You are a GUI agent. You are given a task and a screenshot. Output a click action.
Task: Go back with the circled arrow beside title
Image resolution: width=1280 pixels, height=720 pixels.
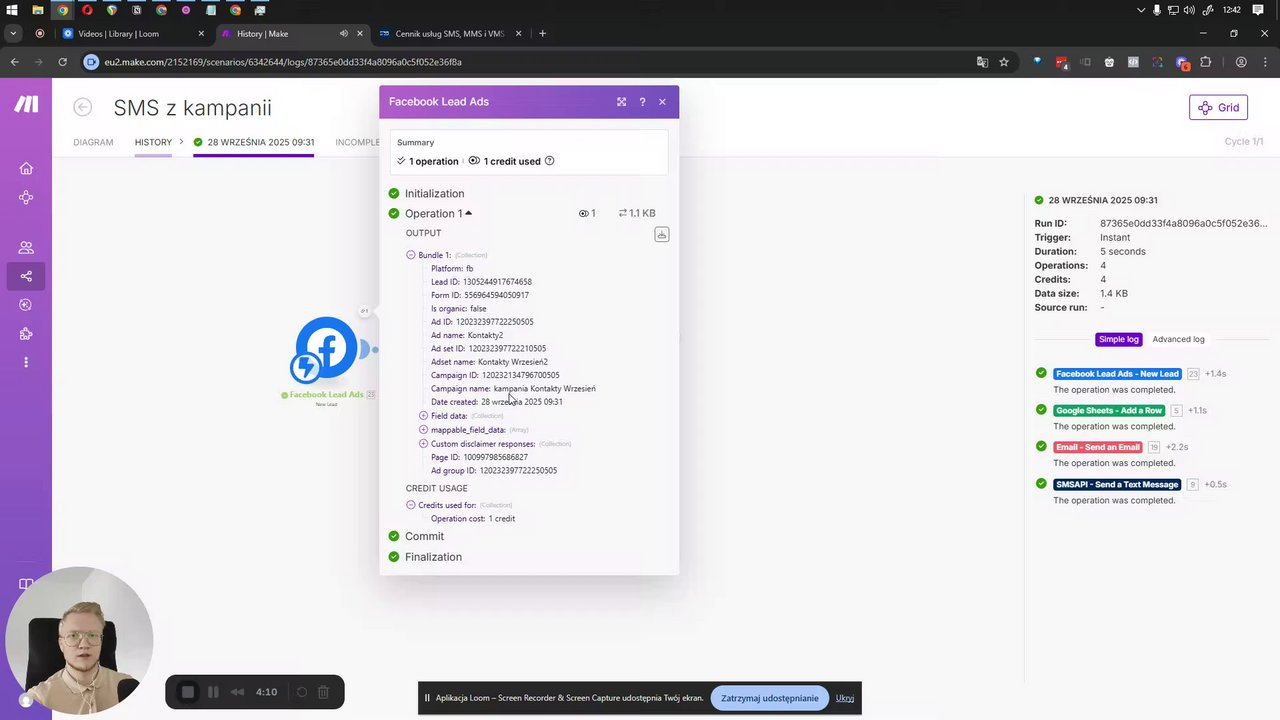pyautogui.click(x=83, y=107)
